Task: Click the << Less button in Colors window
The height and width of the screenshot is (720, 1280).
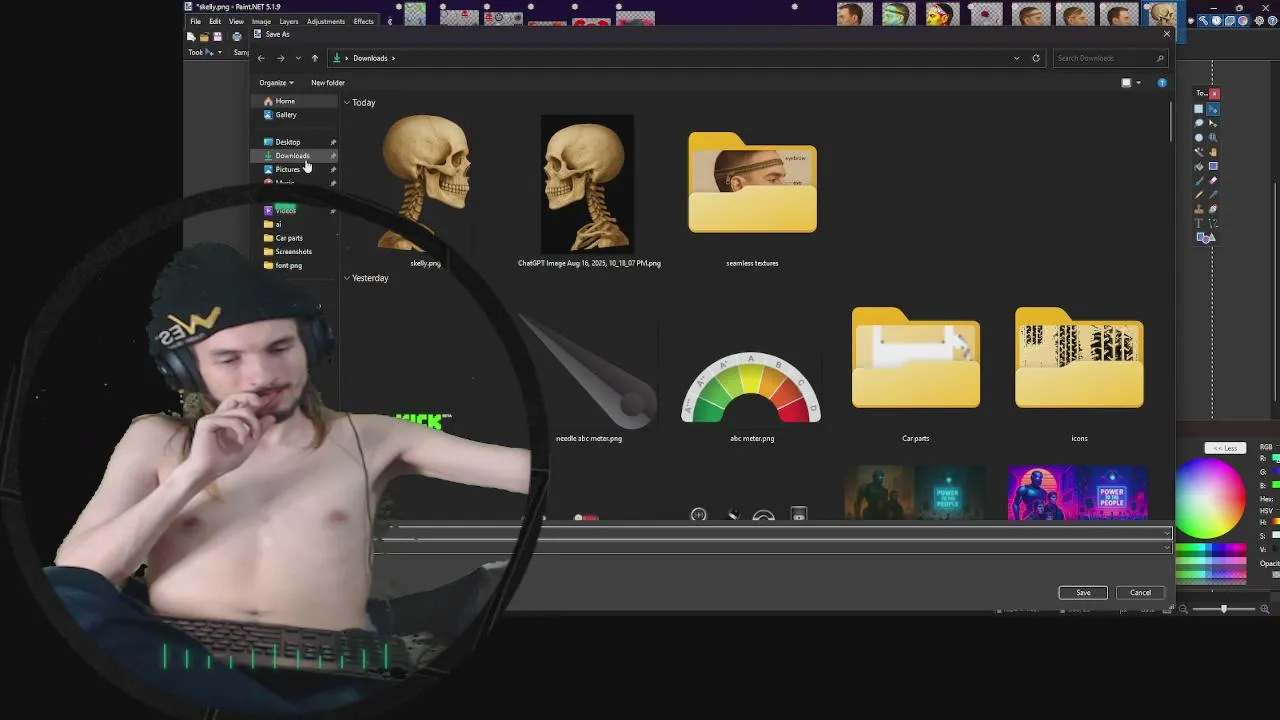Action: tap(1226, 448)
